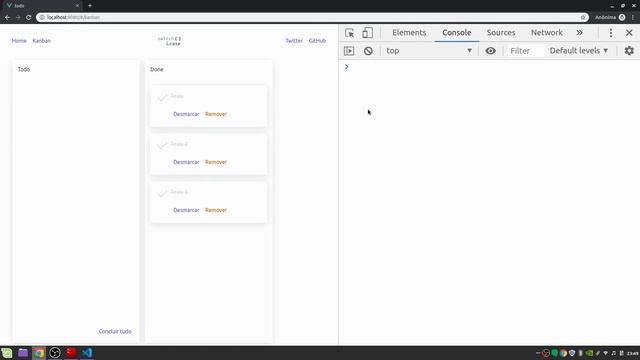Toggle the checkmark on the second Done card

(x=162, y=145)
